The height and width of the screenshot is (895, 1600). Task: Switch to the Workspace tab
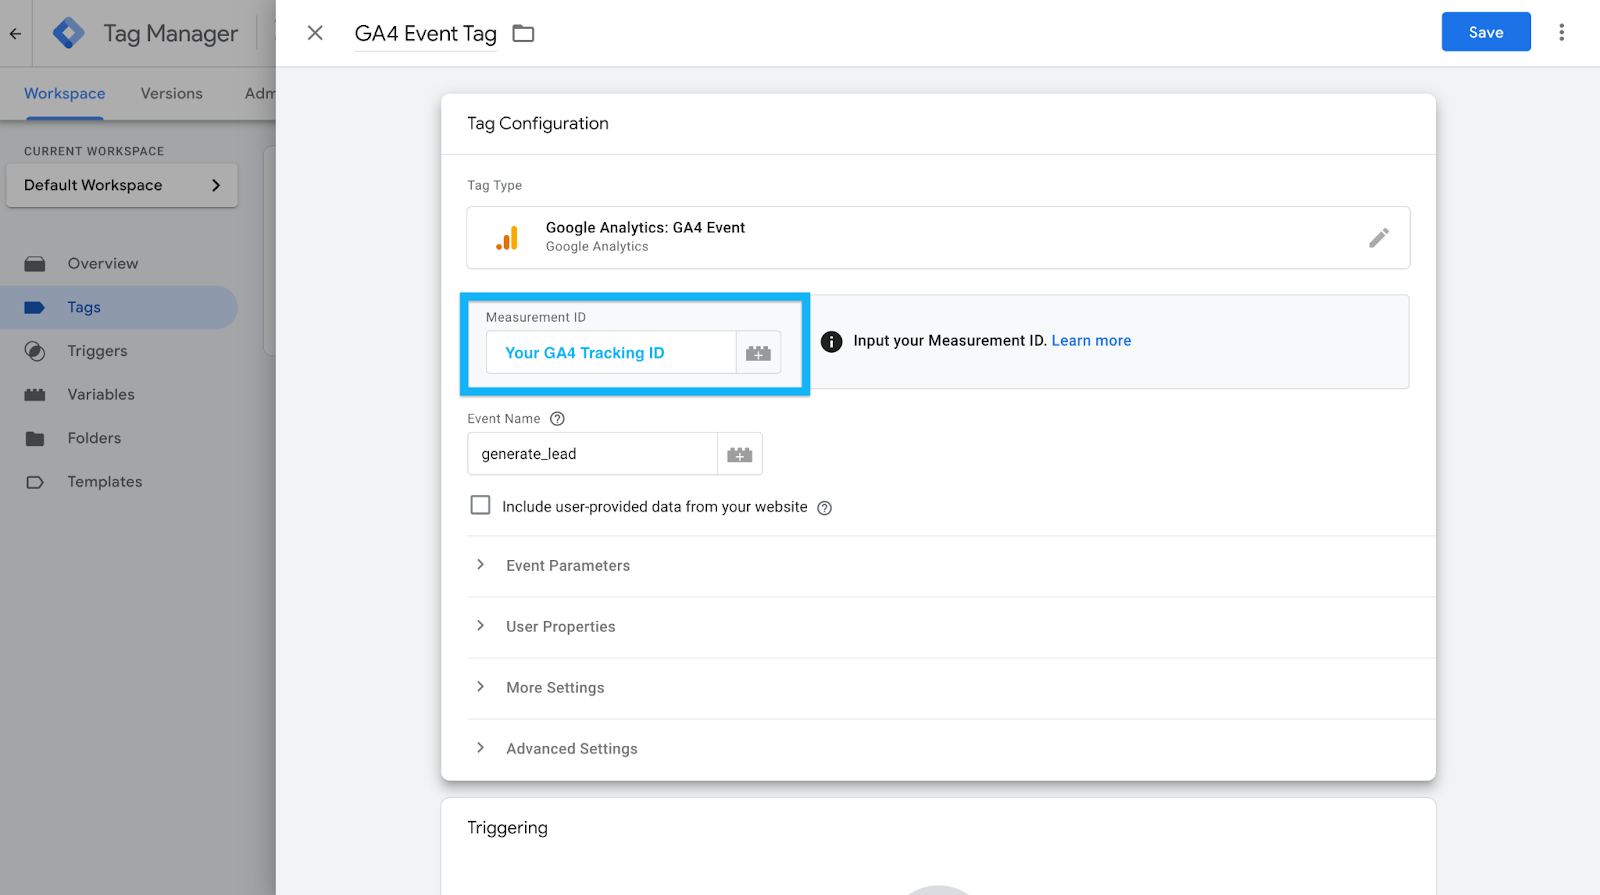coord(65,94)
